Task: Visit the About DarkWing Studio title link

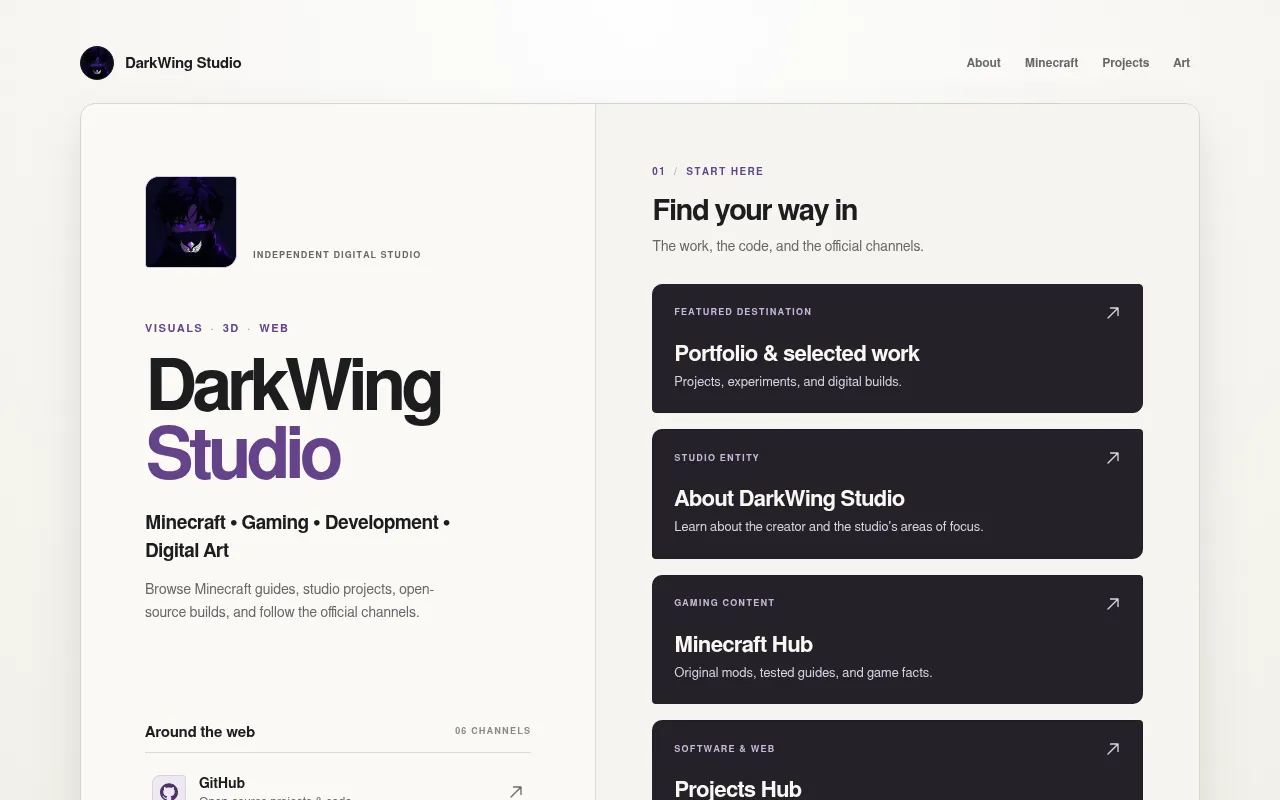Action: (789, 498)
